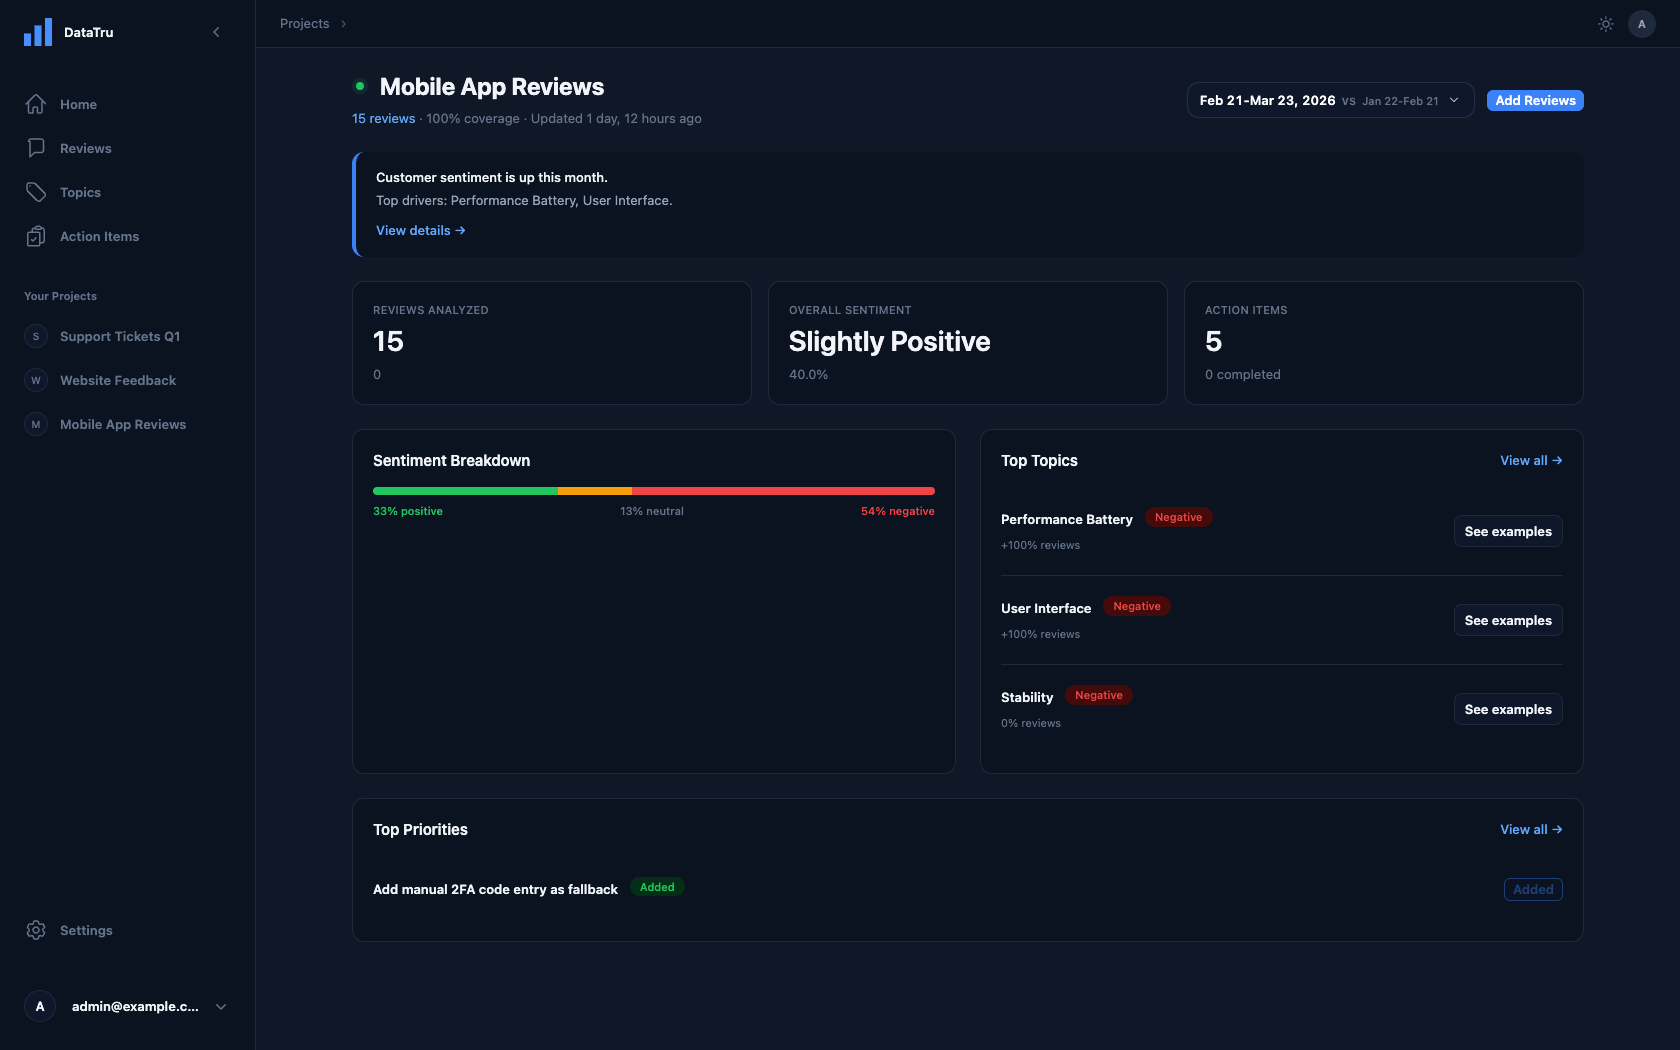Click the DataTru bar-chart logo

click(x=37, y=32)
